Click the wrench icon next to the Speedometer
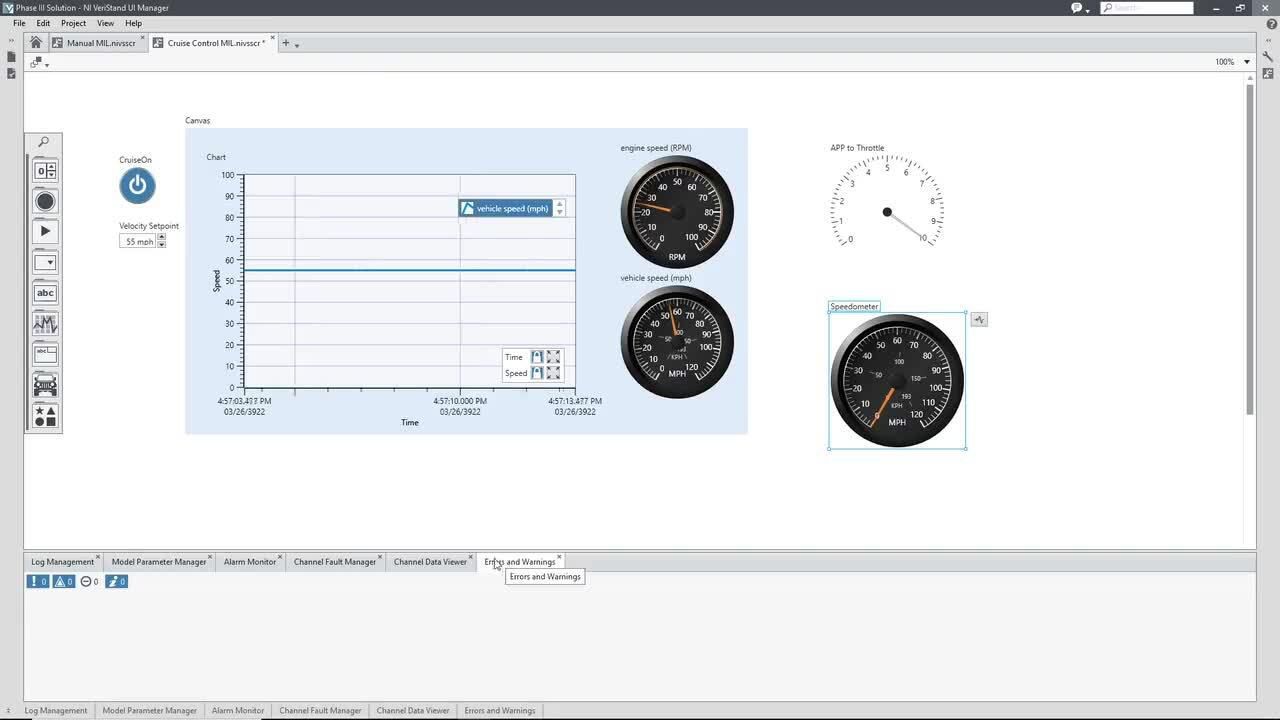This screenshot has width=1280, height=720. [x=978, y=318]
